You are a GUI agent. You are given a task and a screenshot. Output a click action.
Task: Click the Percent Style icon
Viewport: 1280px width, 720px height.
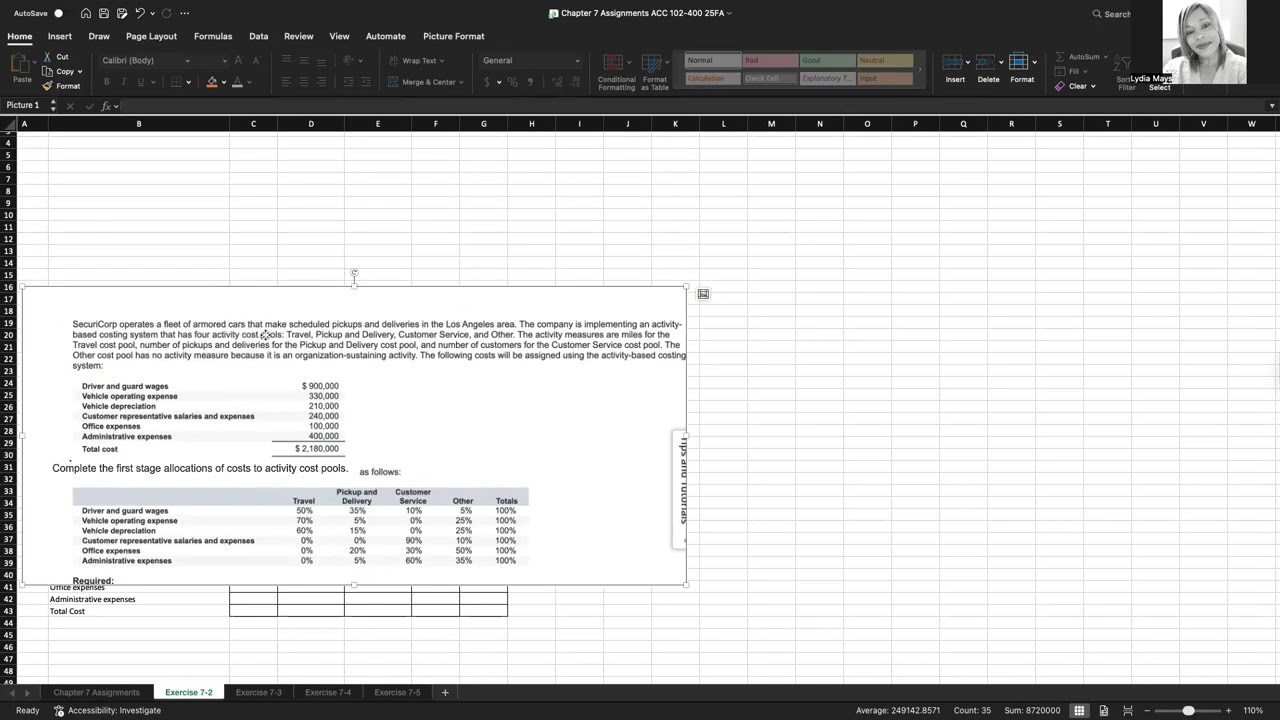pyautogui.click(x=512, y=82)
